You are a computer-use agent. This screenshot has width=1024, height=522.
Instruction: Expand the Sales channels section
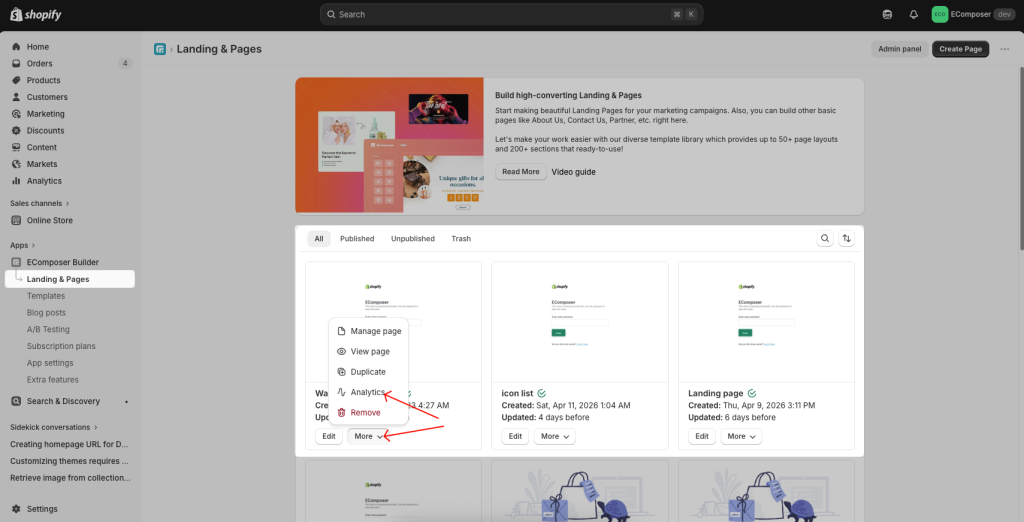coord(41,203)
